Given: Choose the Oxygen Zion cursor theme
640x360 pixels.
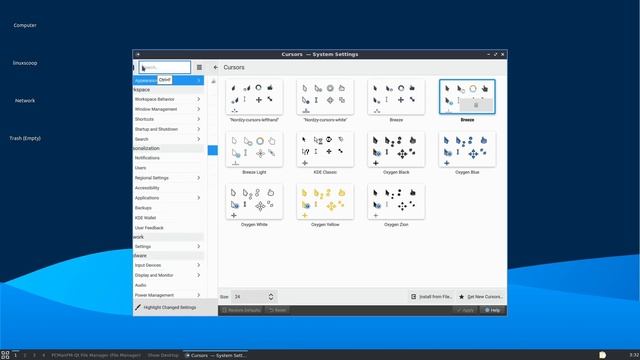Looking at the screenshot, I should pyautogui.click(x=396, y=202).
